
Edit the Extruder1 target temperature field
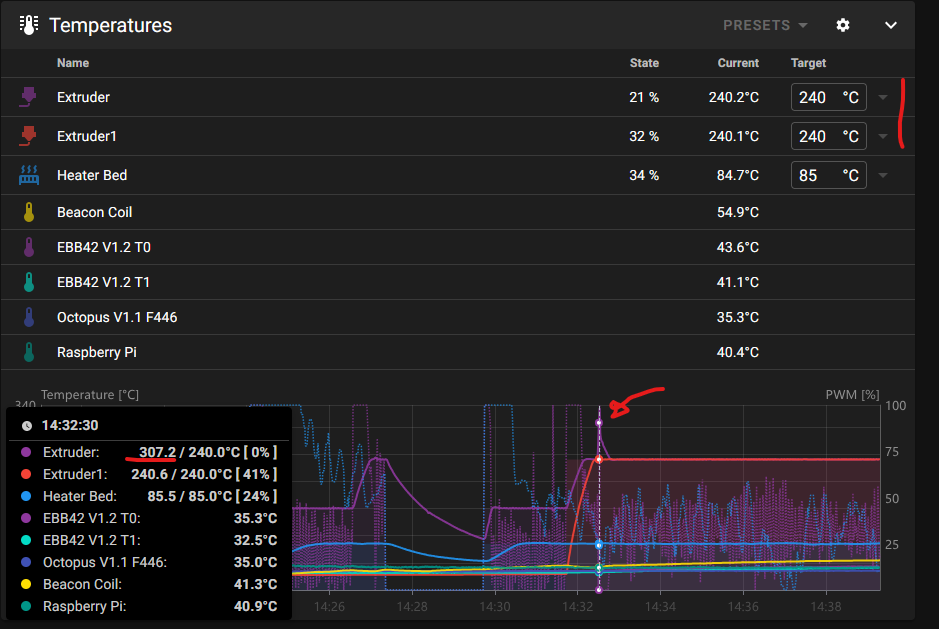pyautogui.click(x=828, y=136)
